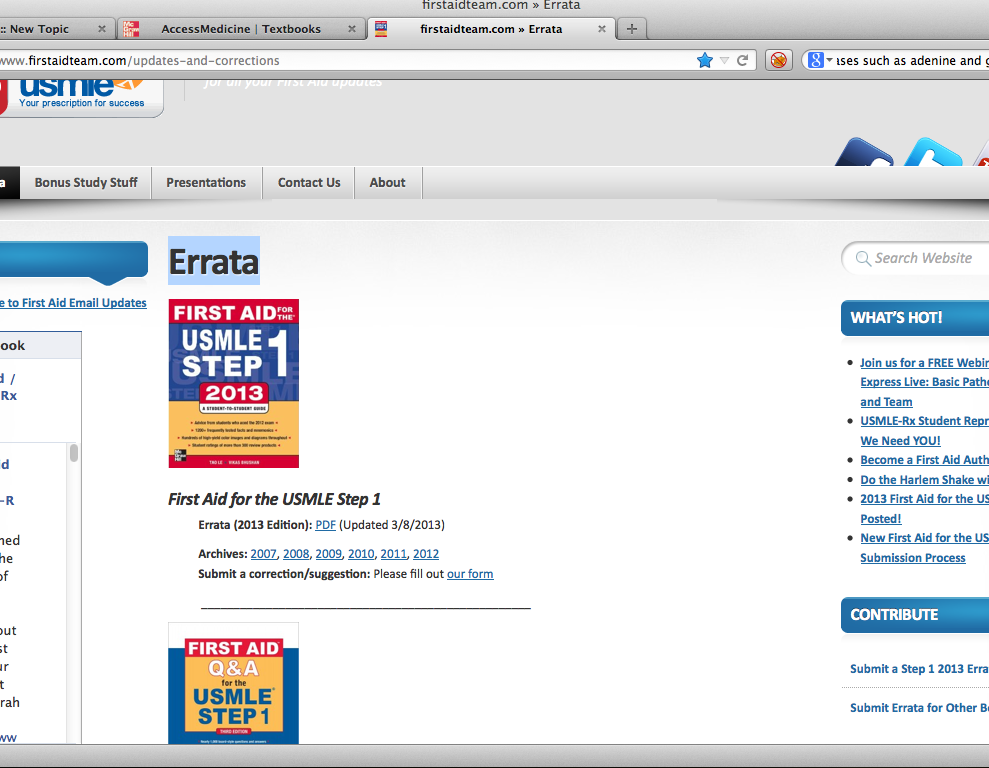Click 'First Aid for the USMLE Step 1' title

274,499
